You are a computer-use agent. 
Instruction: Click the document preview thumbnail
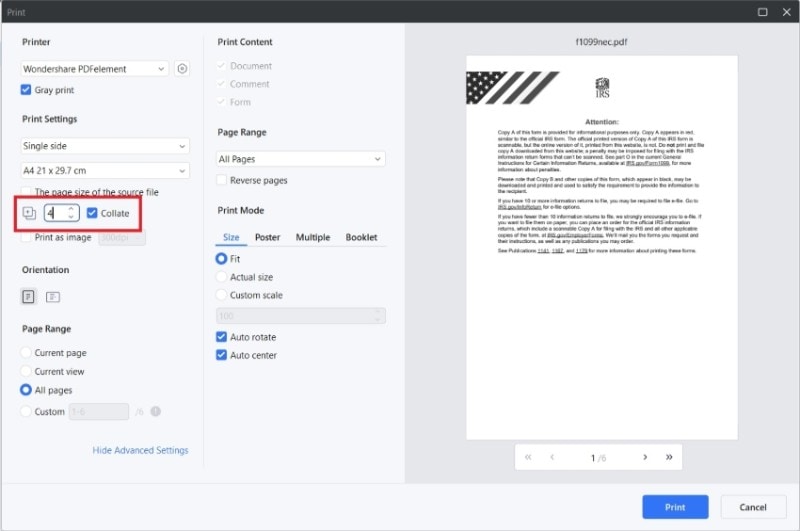[602, 247]
